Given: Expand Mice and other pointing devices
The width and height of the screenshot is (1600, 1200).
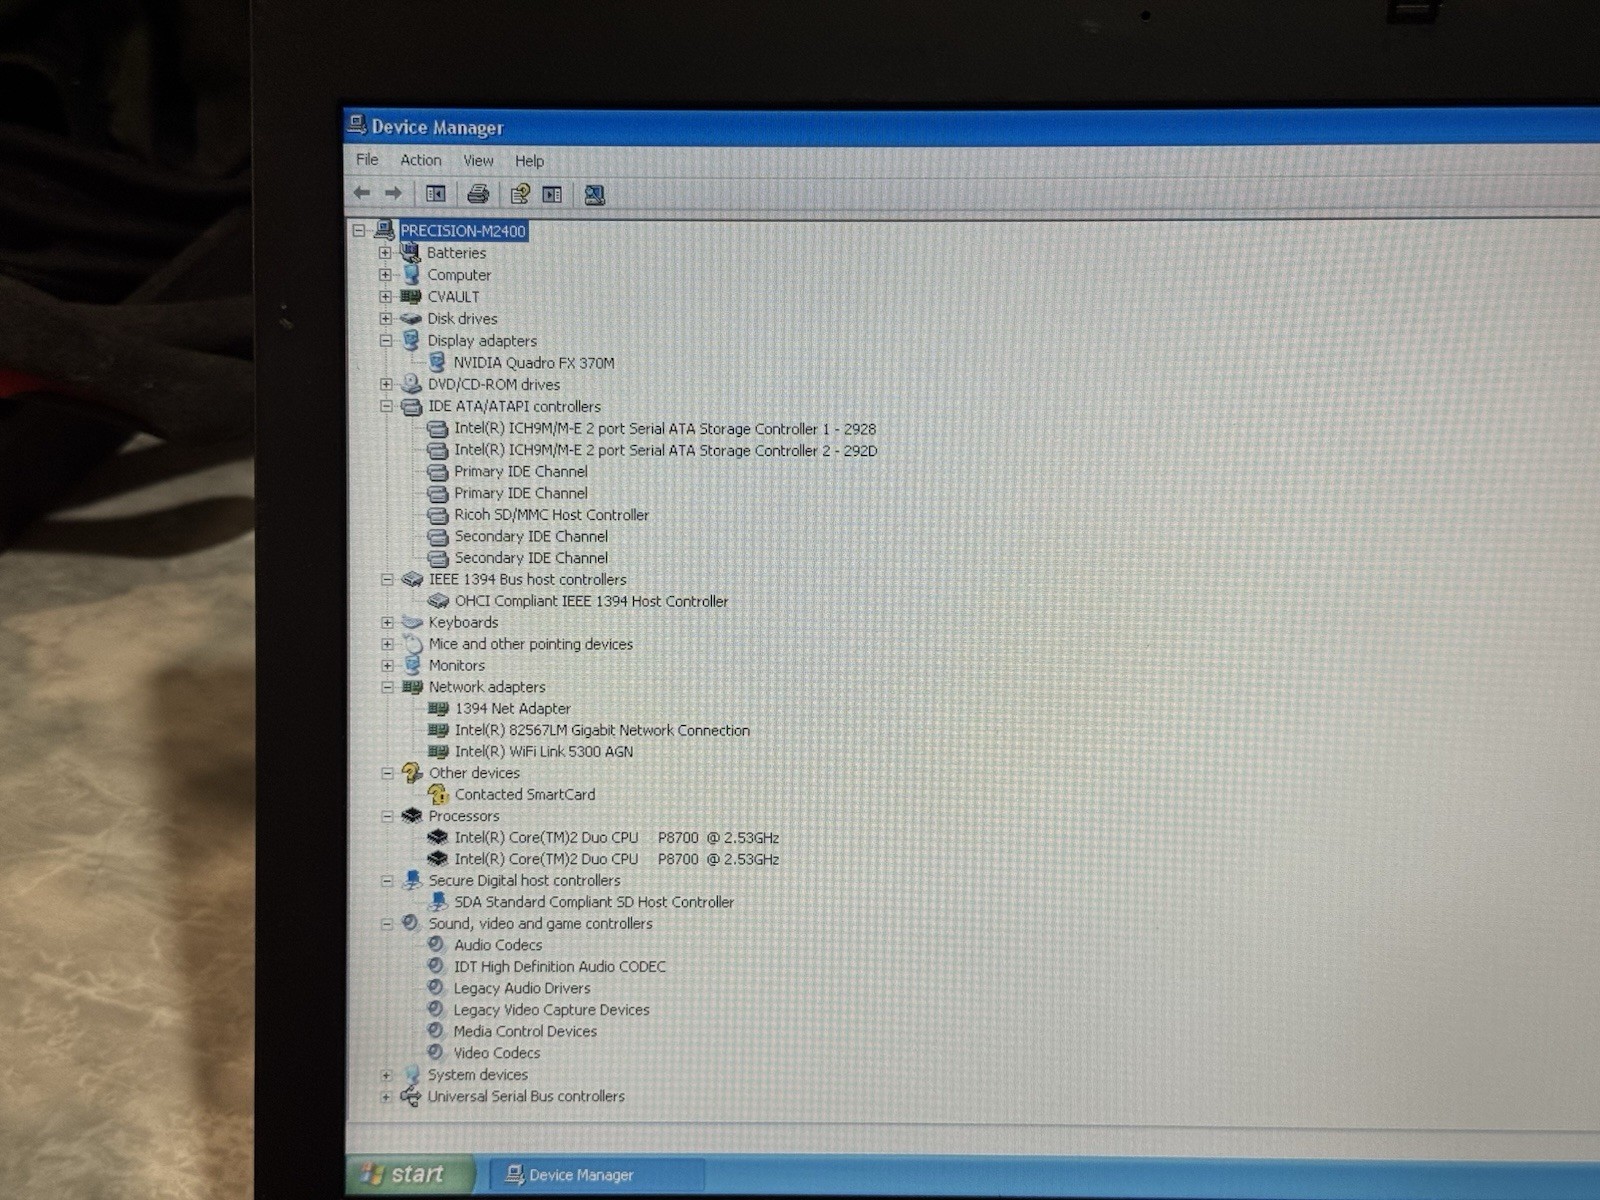Looking at the screenshot, I should [387, 644].
